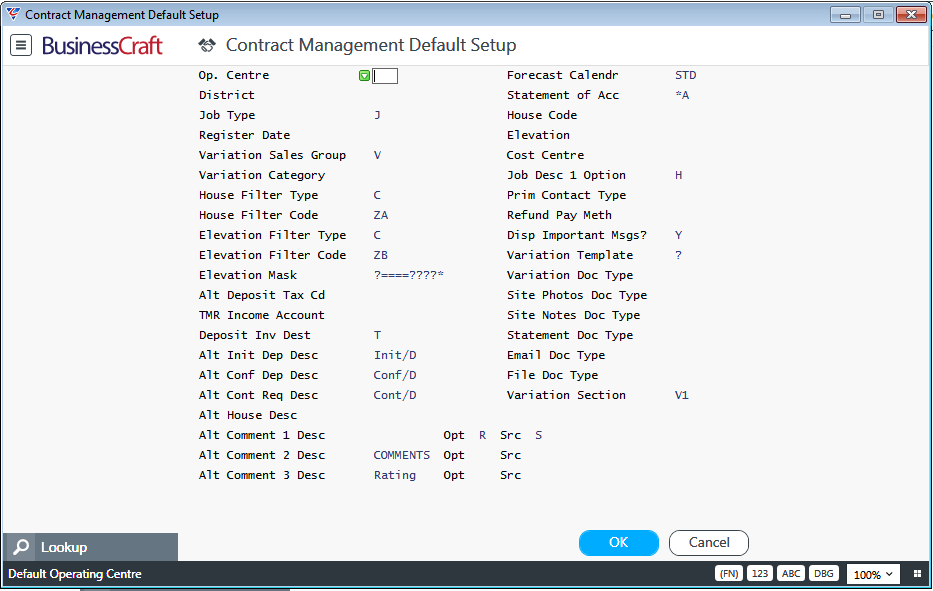
Task: Click the Site Photos Doc Type label
Action: [577, 295]
